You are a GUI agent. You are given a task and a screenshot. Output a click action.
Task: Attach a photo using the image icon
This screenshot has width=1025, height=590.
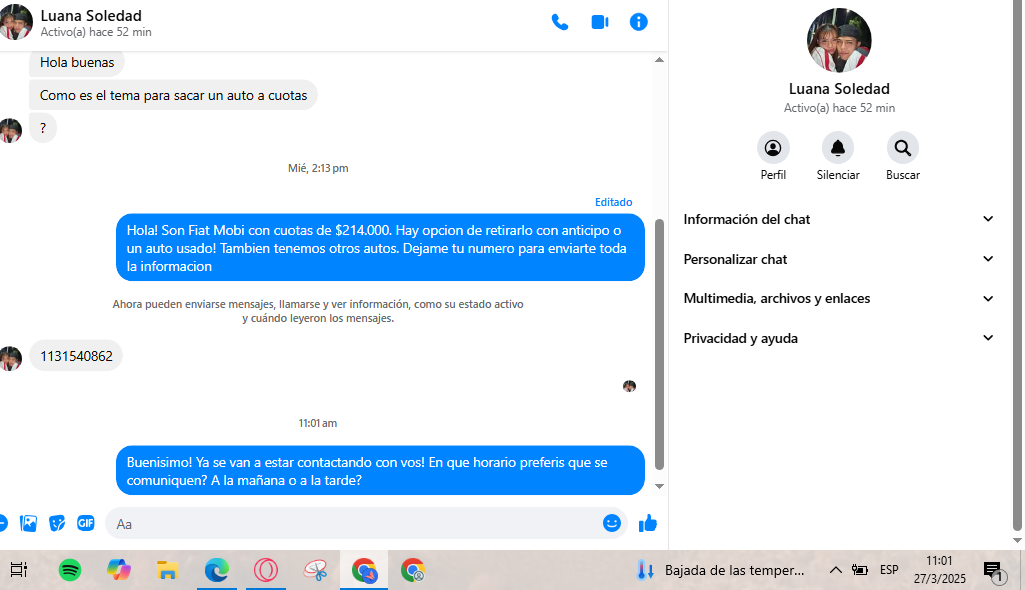(29, 523)
